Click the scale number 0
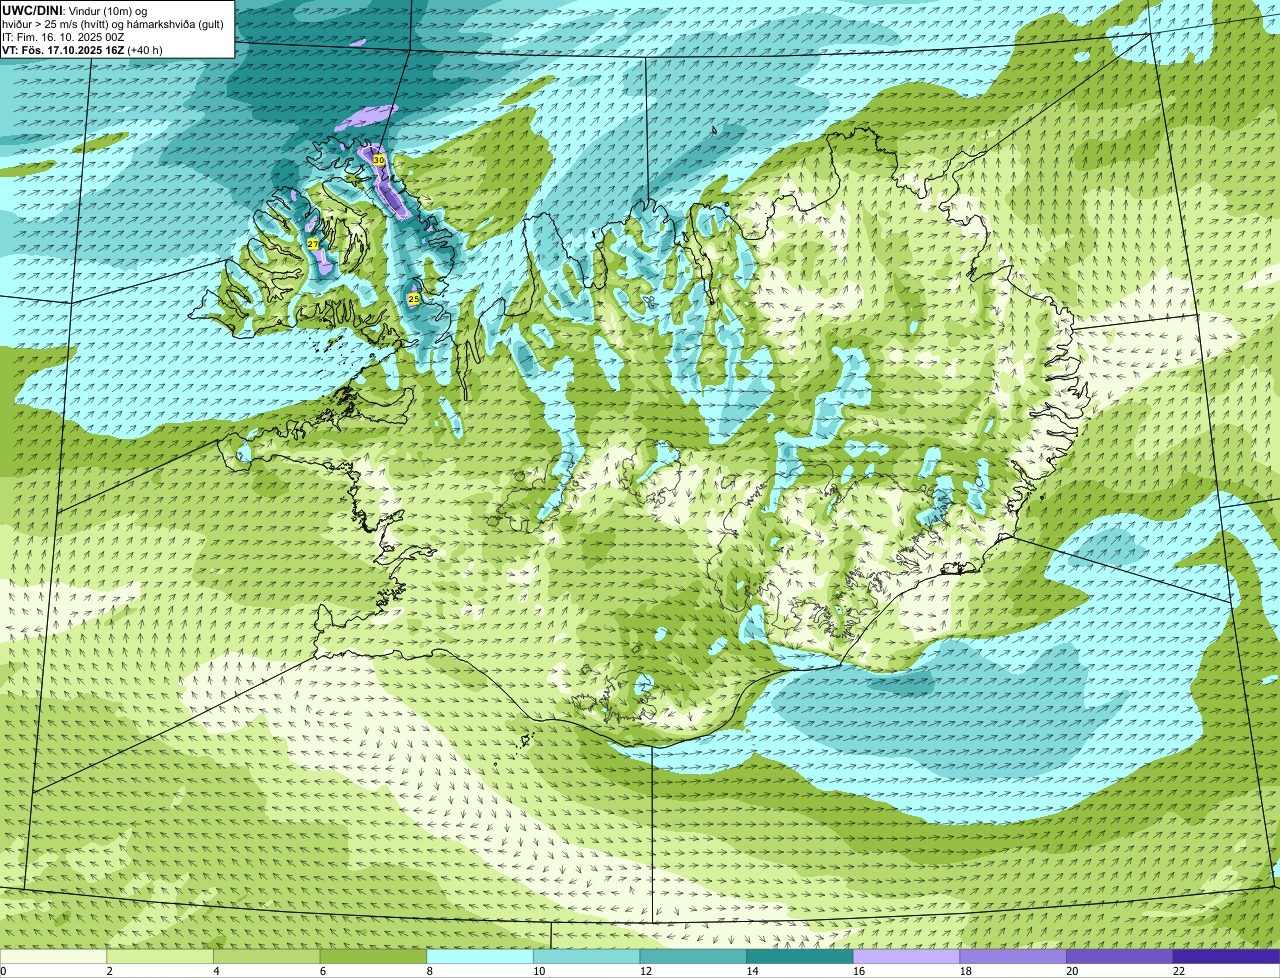Image resolution: width=1280 pixels, height=978 pixels. [x=3, y=971]
